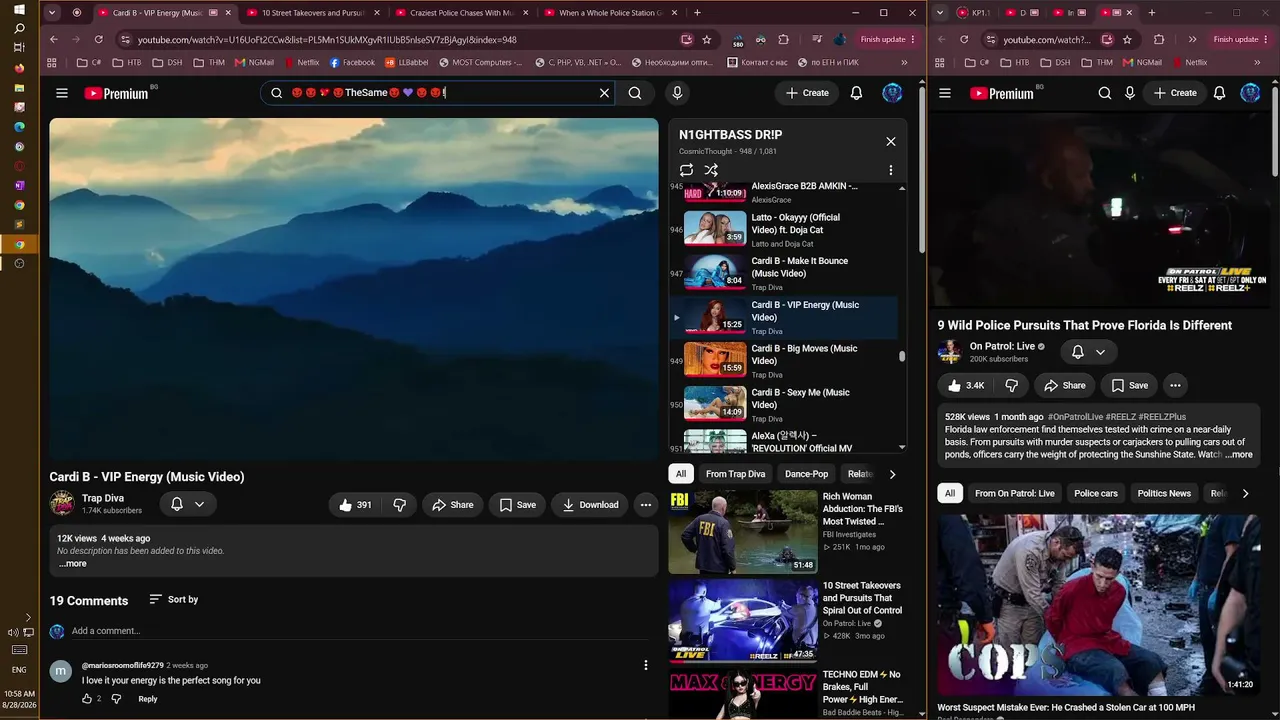Open the HTB bookmarks folder in left browser
Viewport: 1280px width, 720px height.
pos(125,62)
